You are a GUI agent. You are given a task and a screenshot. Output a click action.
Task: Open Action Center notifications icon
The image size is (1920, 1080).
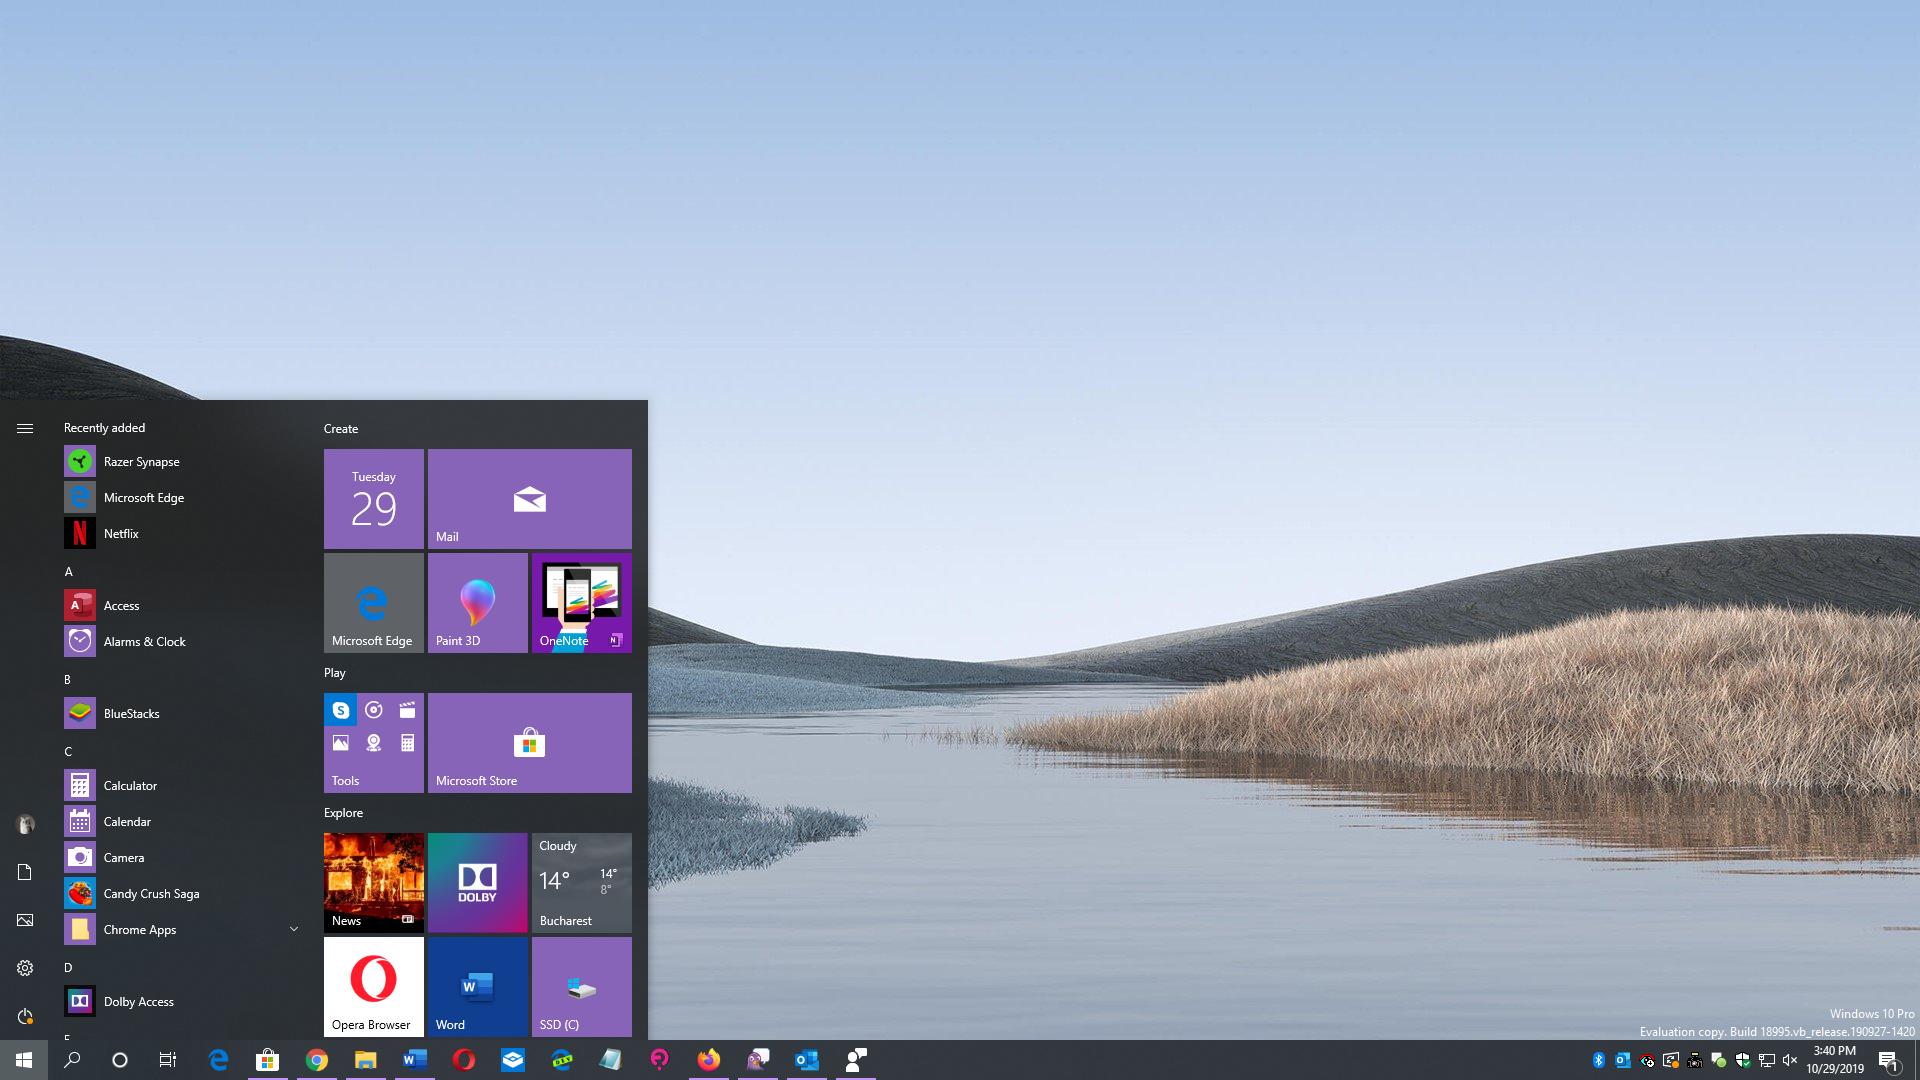point(1888,1060)
